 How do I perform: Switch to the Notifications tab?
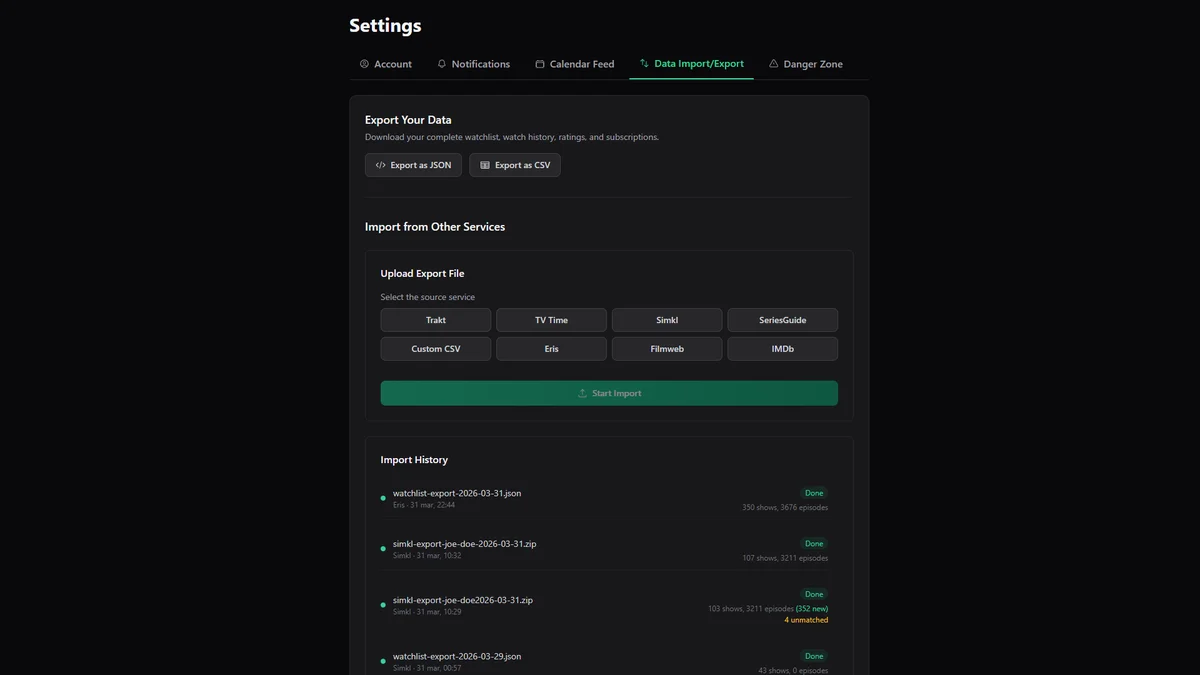click(x=480, y=64)
